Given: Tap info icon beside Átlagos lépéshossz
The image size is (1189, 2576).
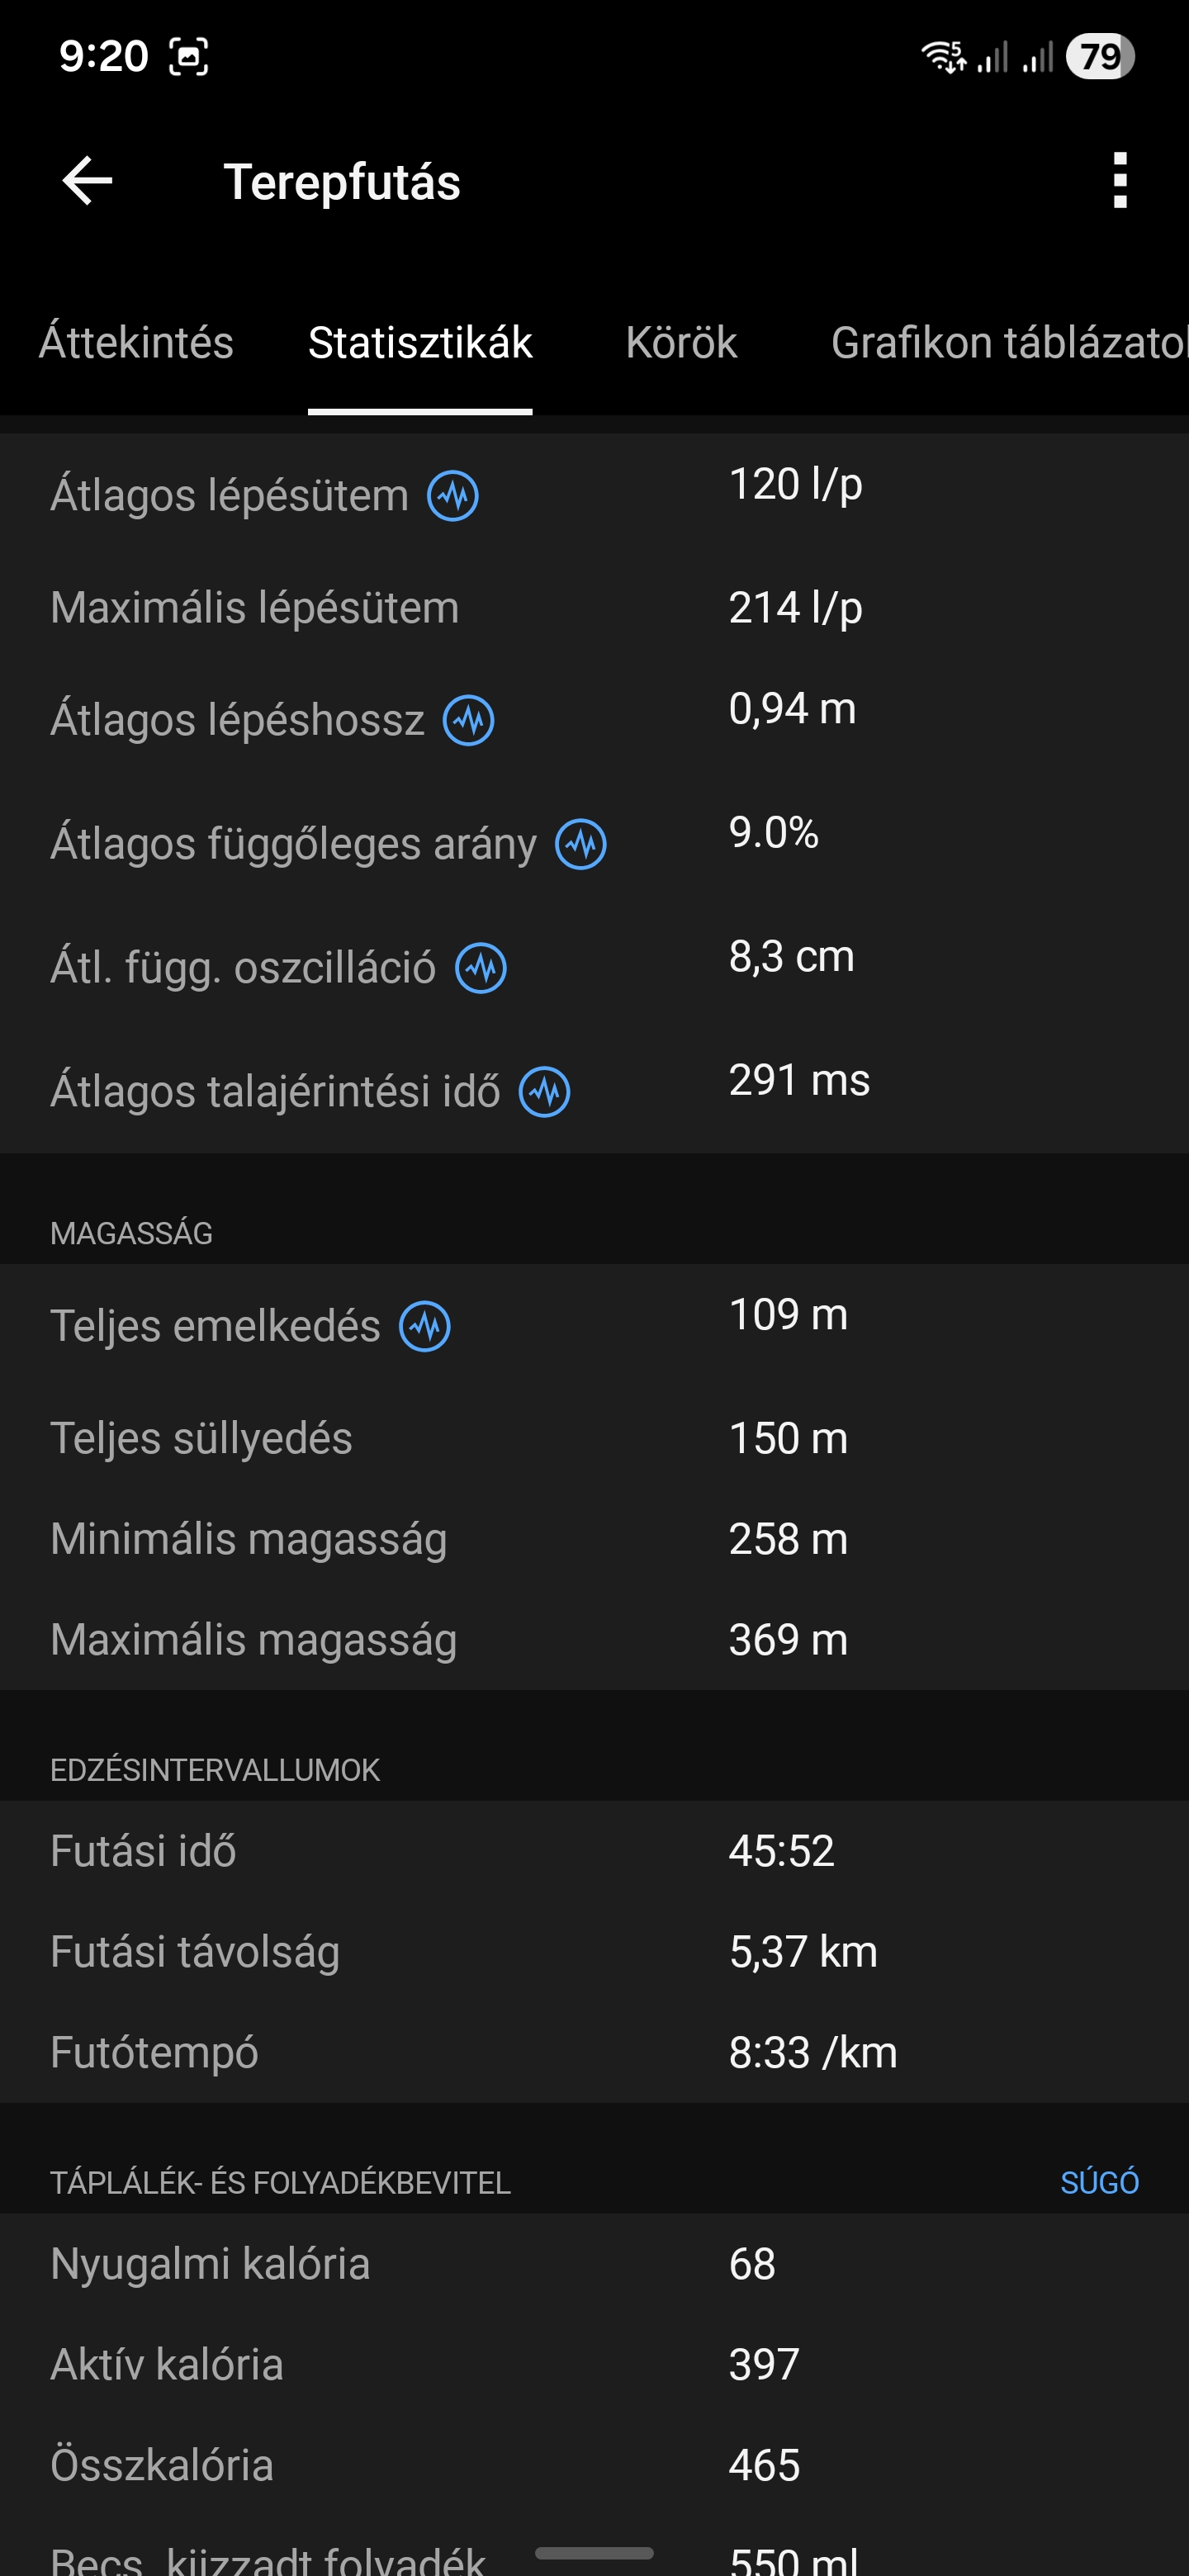Looking at the screenshot, I should 469,720.
